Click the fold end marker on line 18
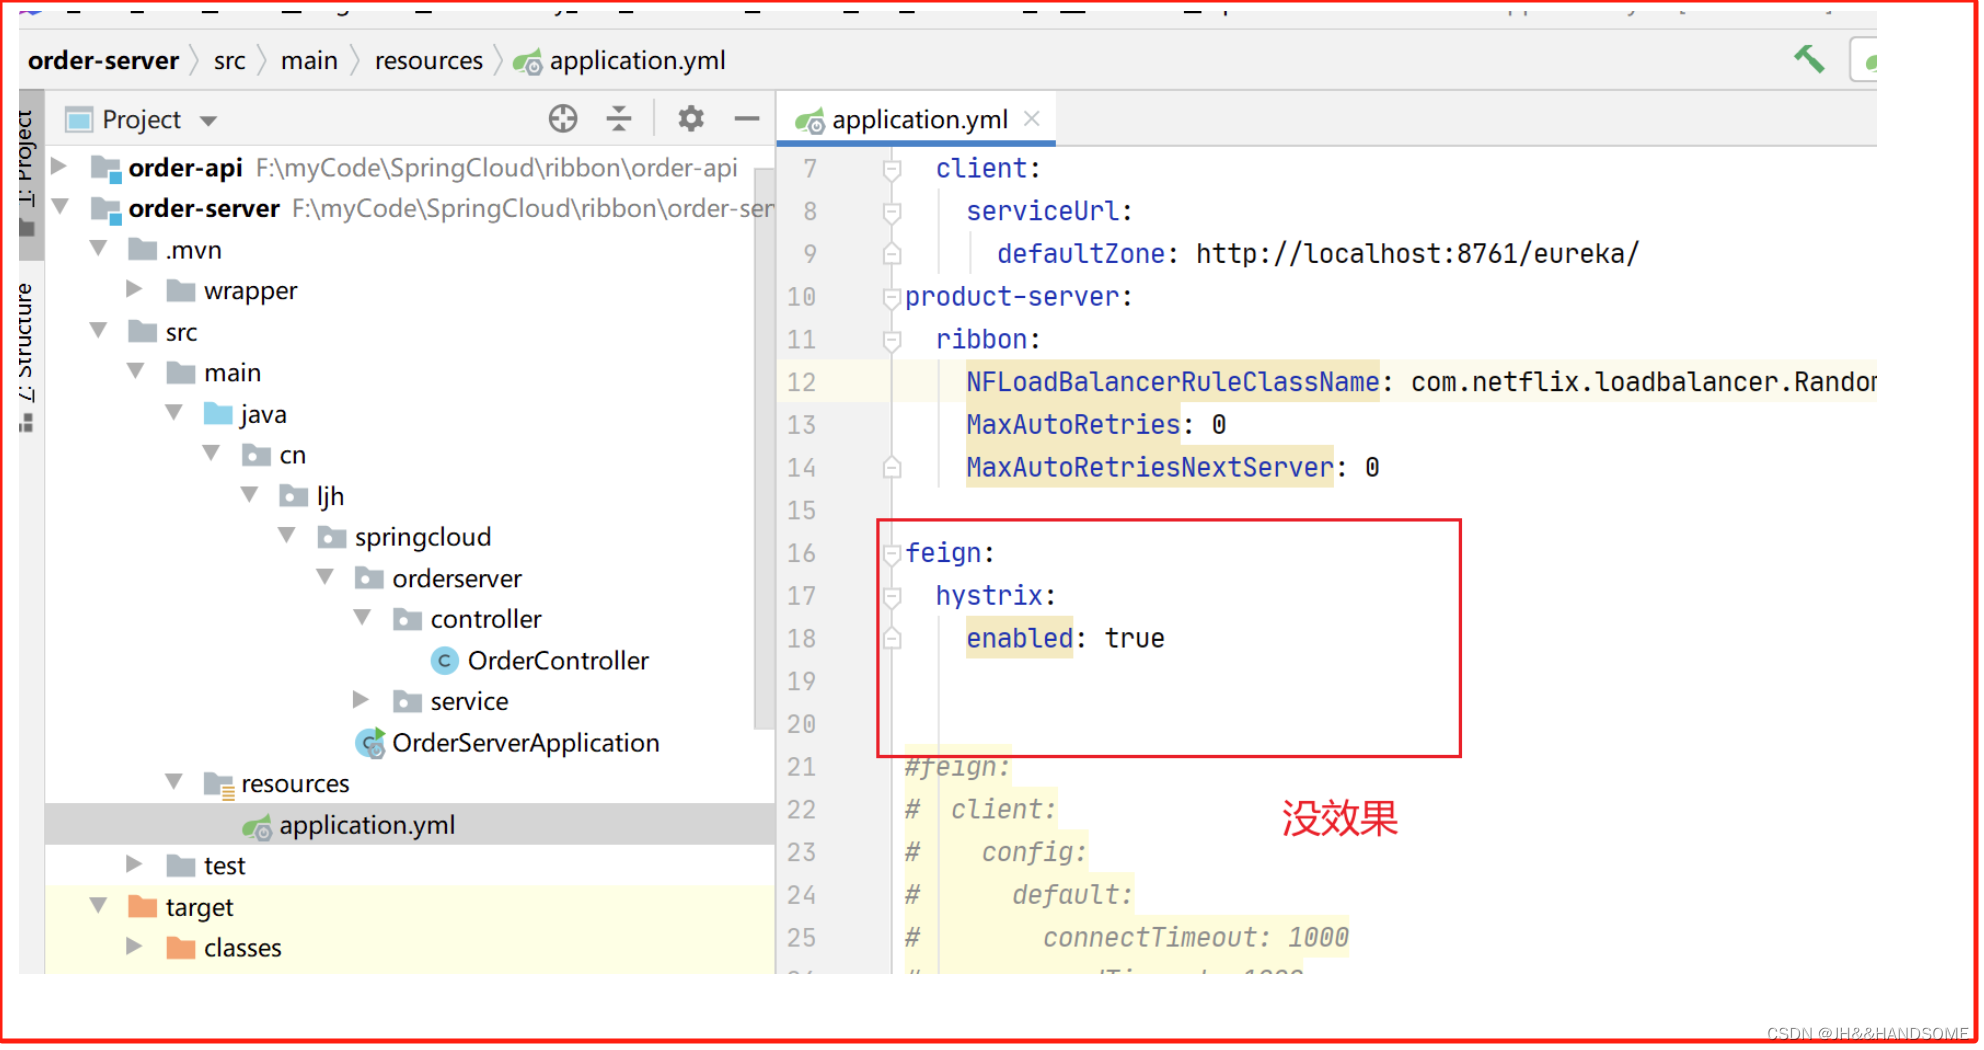This screenshot has height=1050, width=1984. 892,638
